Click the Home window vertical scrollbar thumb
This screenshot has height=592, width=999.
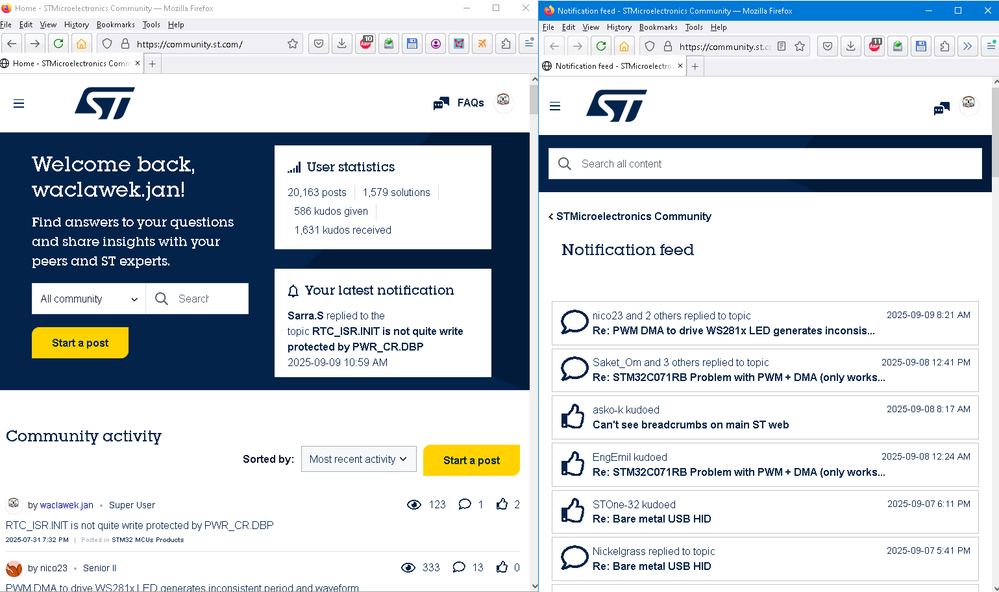pyautogui.click(x=534, y=99)
